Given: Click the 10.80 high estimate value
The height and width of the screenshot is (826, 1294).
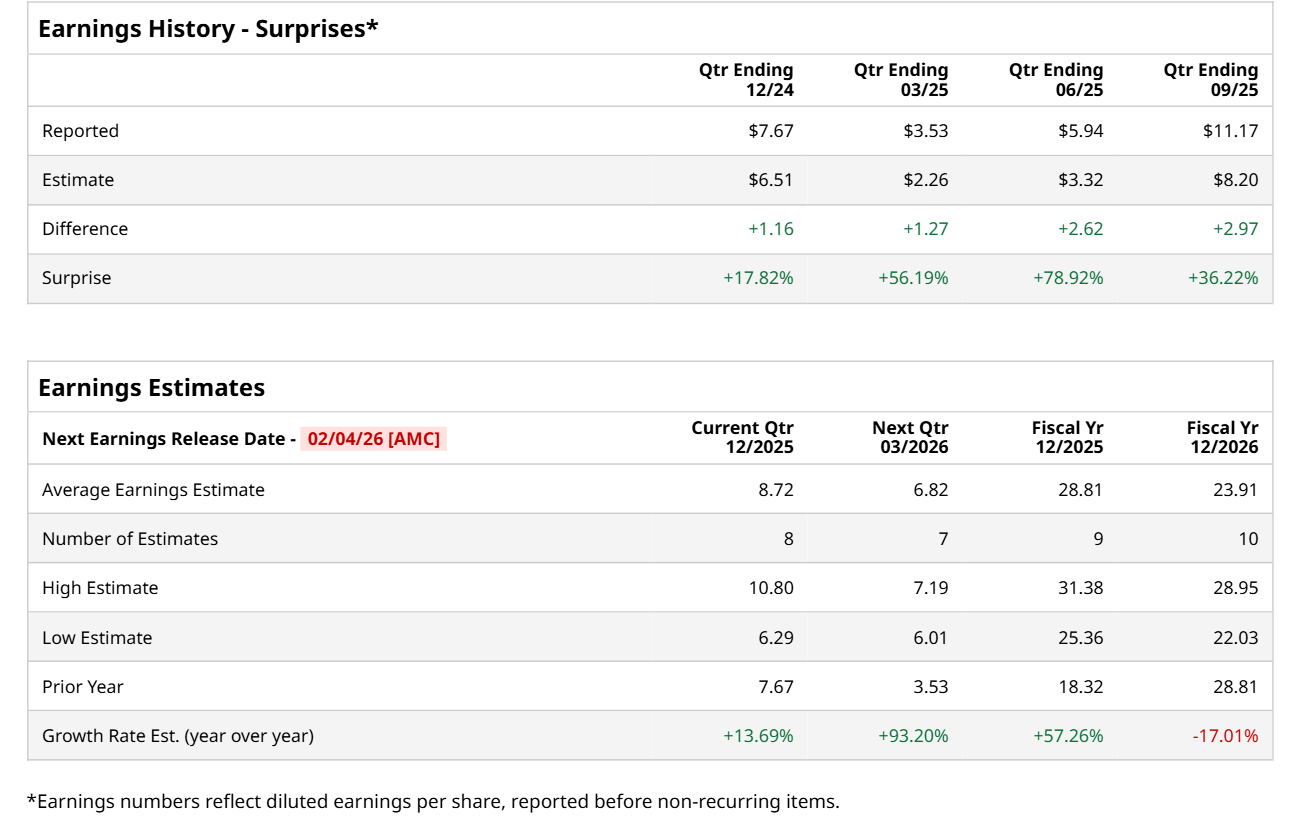Looking at the screenshot, I should click(771, 588).
